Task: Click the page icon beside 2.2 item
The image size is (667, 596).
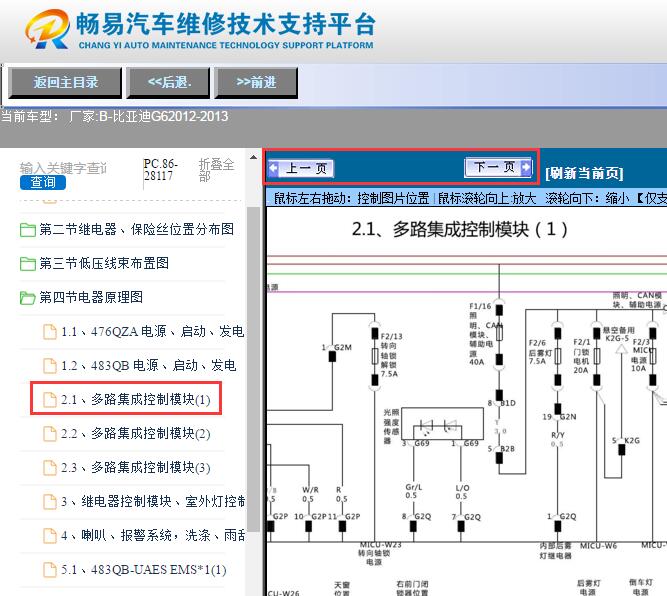Action: (x=50, y=434)
